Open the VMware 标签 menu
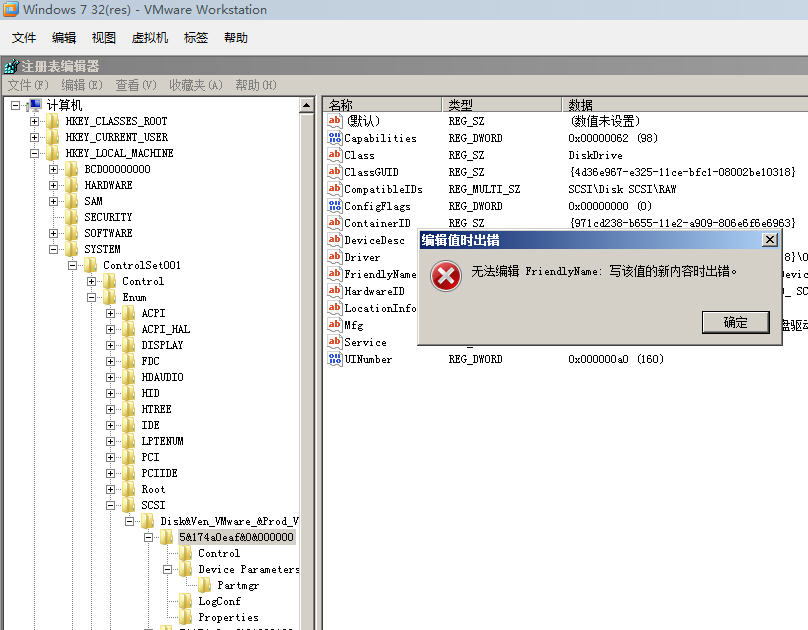The width and height of the screenshot is (808, 630). (x=196, y=38)
